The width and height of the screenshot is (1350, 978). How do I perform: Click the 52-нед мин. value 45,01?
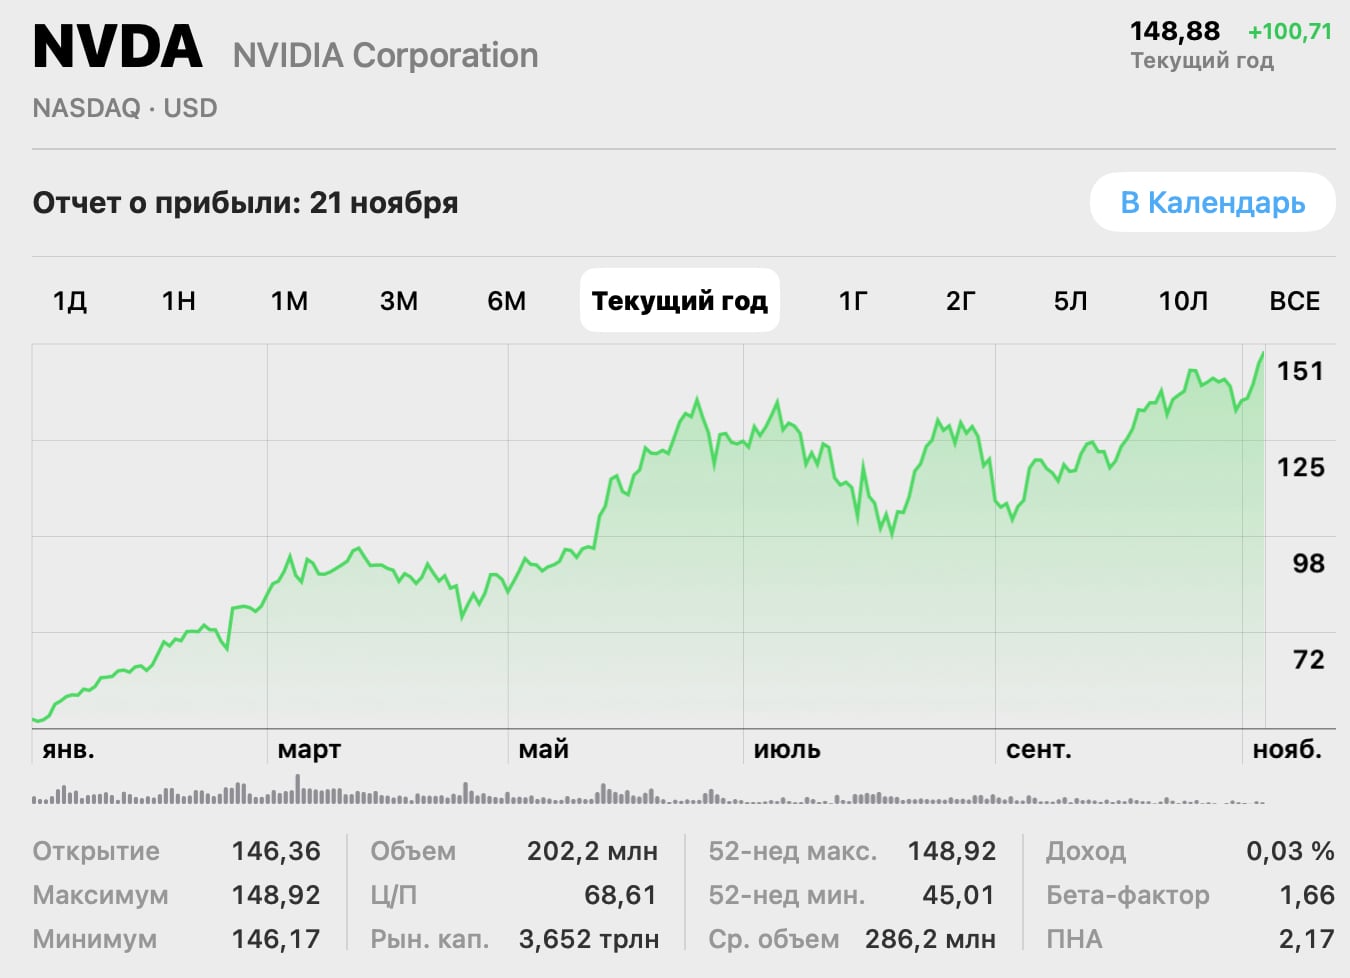click(x=958, y=895)
